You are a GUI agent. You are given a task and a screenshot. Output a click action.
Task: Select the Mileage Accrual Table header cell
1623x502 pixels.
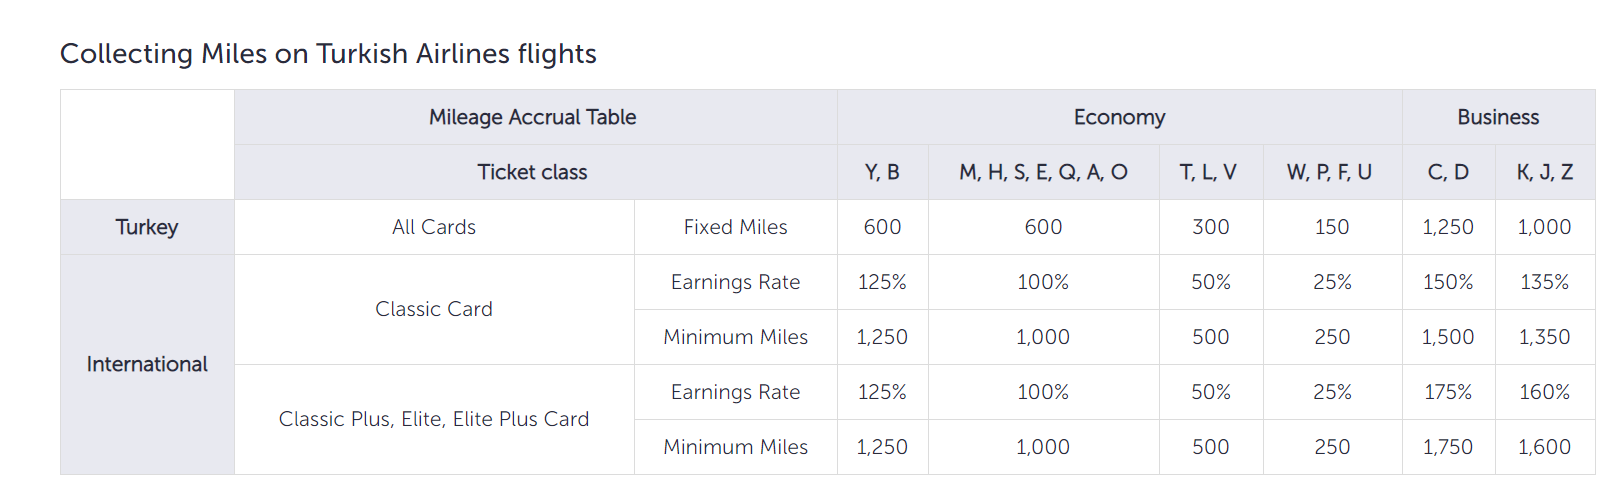533,117
